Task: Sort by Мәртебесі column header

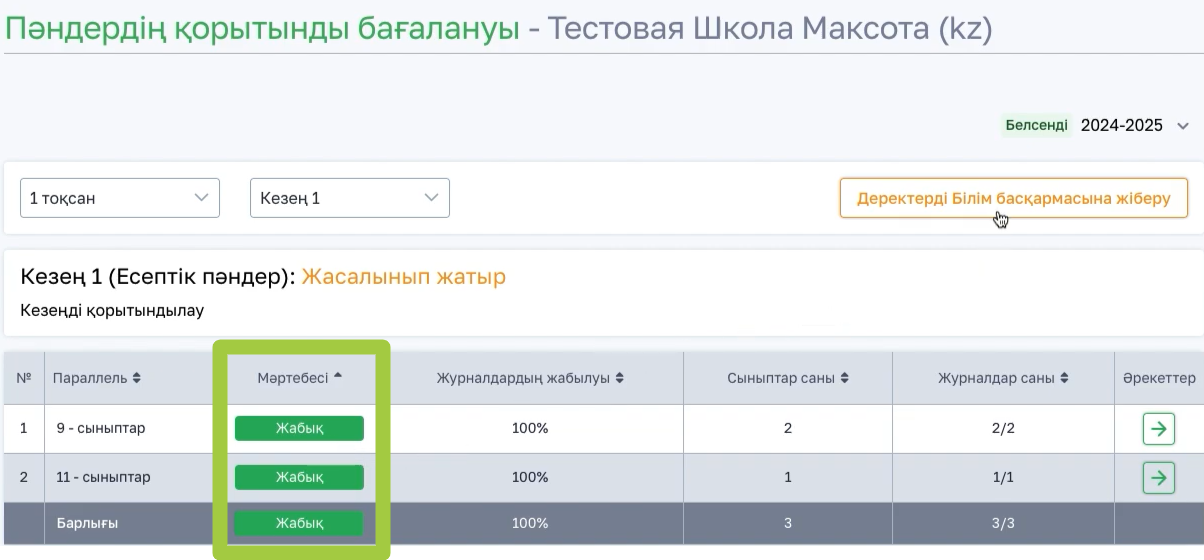Action: coord(300,378)
